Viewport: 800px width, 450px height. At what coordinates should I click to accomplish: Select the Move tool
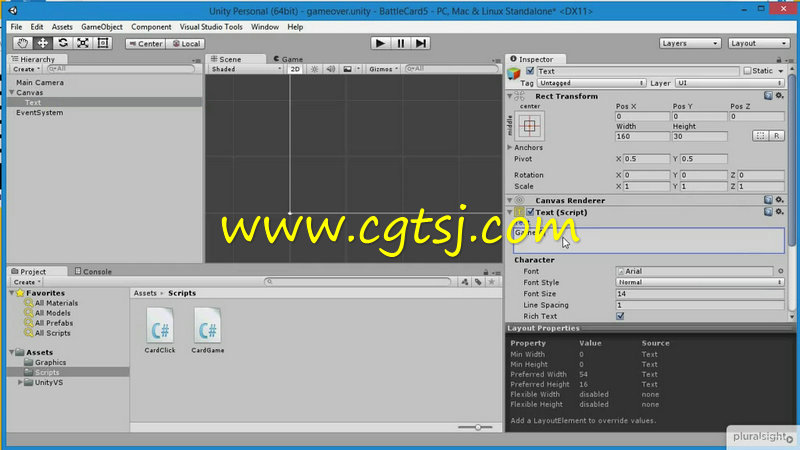tap(42, 43)
